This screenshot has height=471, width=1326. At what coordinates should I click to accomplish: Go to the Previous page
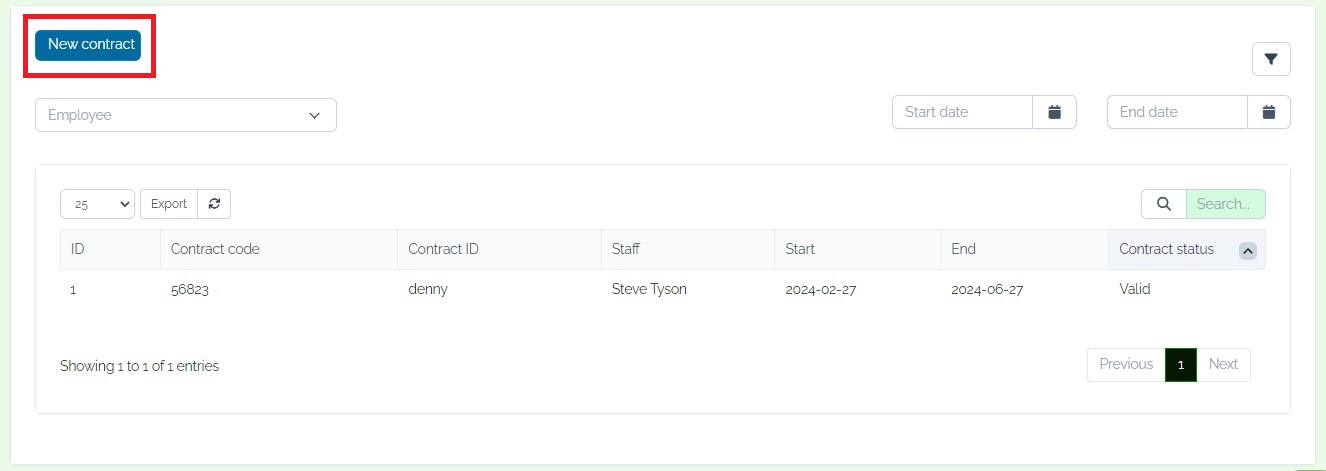(1126, 364)
